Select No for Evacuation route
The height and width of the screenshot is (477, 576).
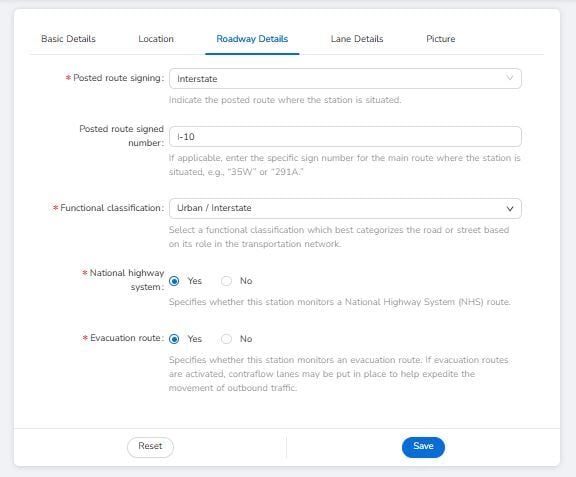coord(226,339)
